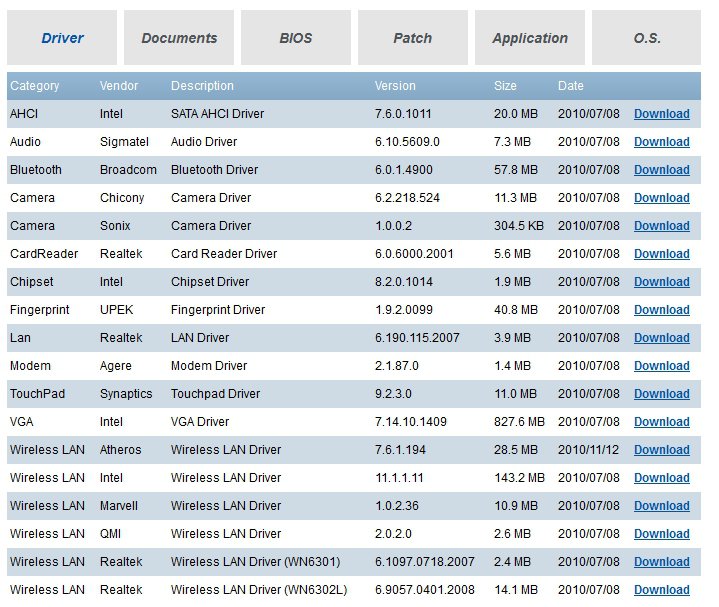The width and height of the screenshot is (719, 607).
Task: Download the Sigmatel Audio Driver
Action: [662, 142]
